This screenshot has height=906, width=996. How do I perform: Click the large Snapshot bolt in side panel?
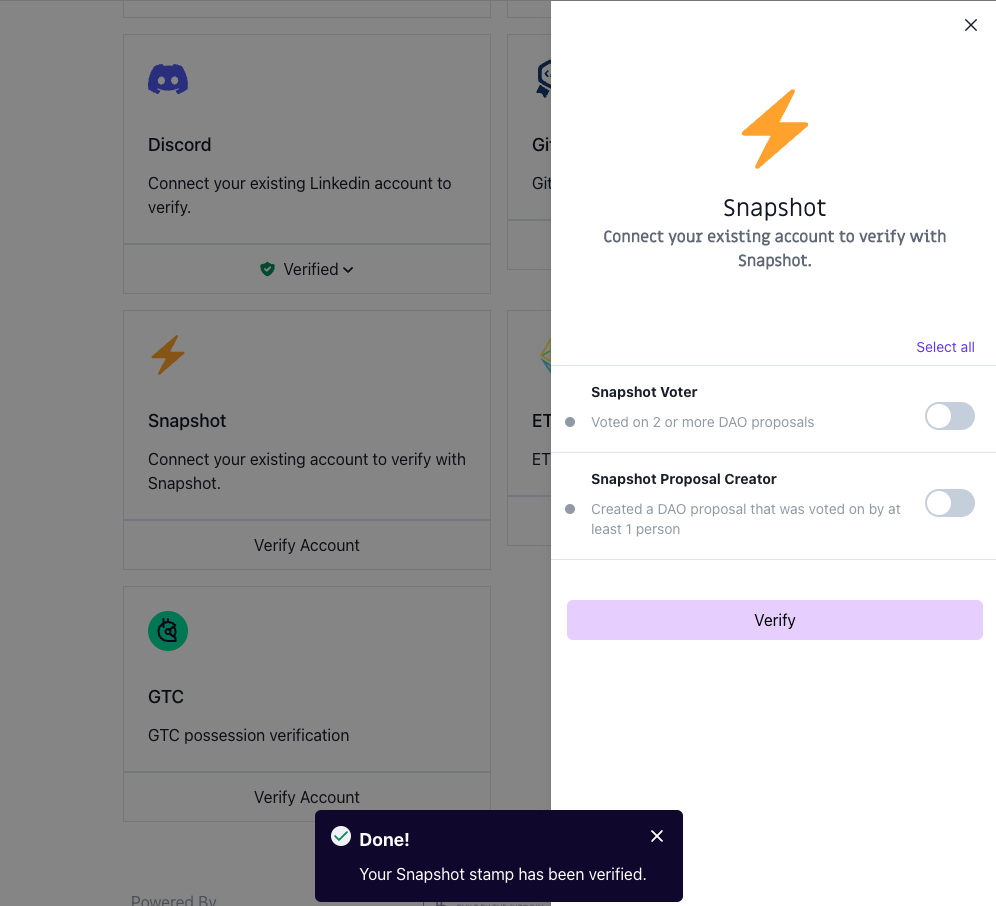click(x=774, y=129)
